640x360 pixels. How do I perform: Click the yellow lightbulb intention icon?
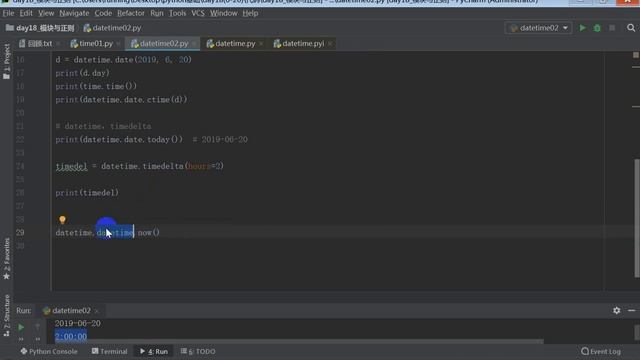click(62, 220)
